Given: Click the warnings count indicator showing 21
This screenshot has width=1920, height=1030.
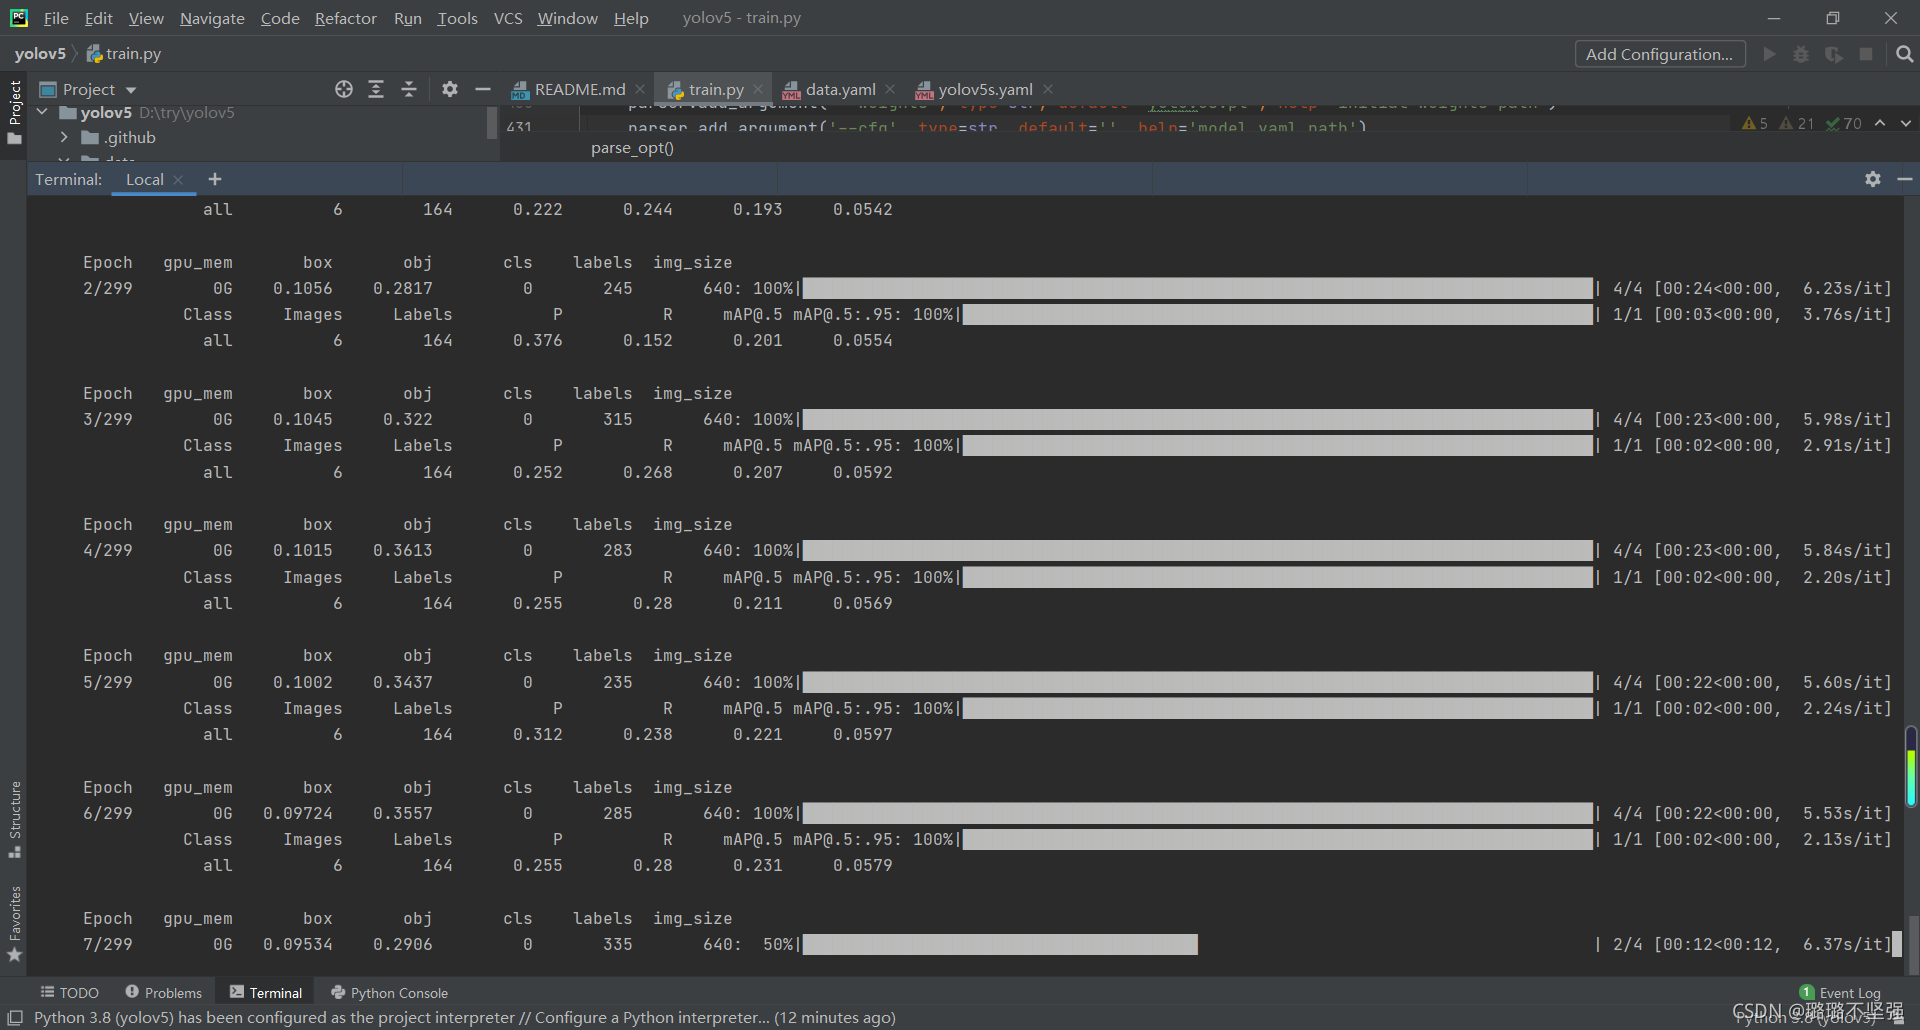Looking at the screenshot, I should pos(1797,124).
